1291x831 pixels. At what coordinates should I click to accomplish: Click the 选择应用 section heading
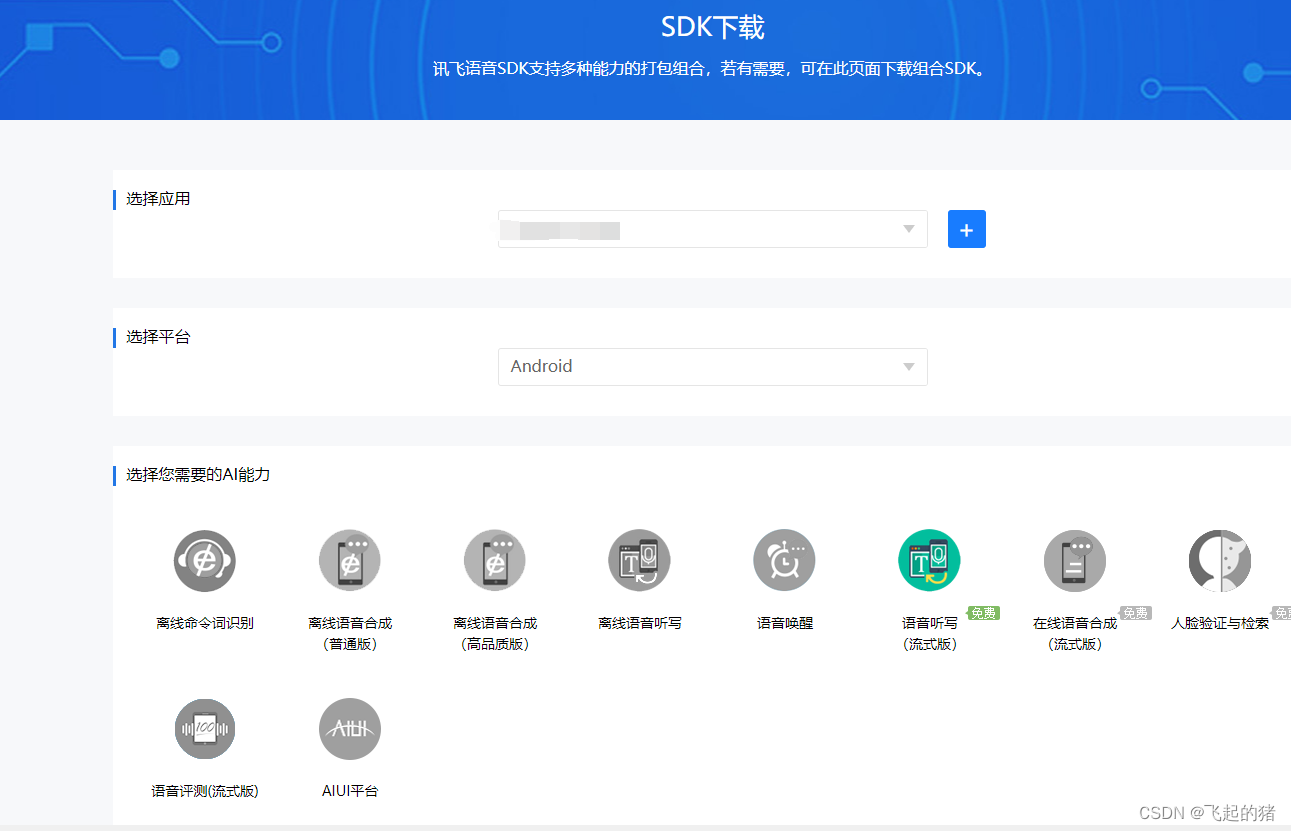point(158,199)
